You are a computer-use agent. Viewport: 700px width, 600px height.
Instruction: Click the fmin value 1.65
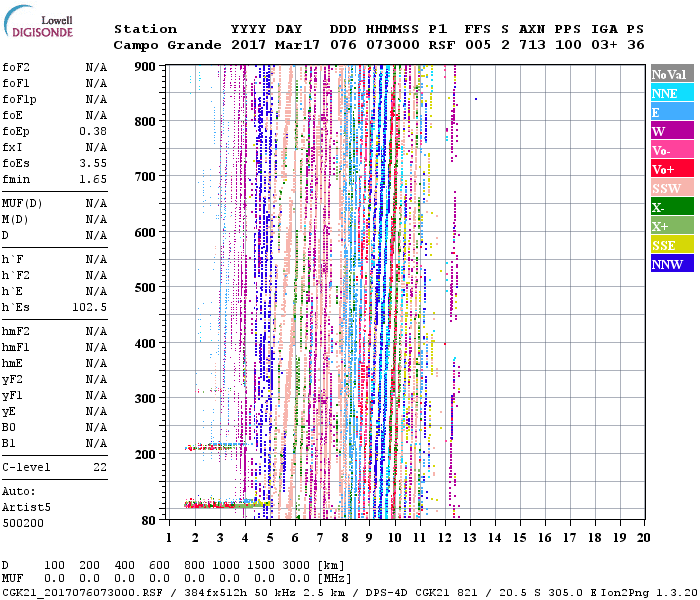(93, 179)
